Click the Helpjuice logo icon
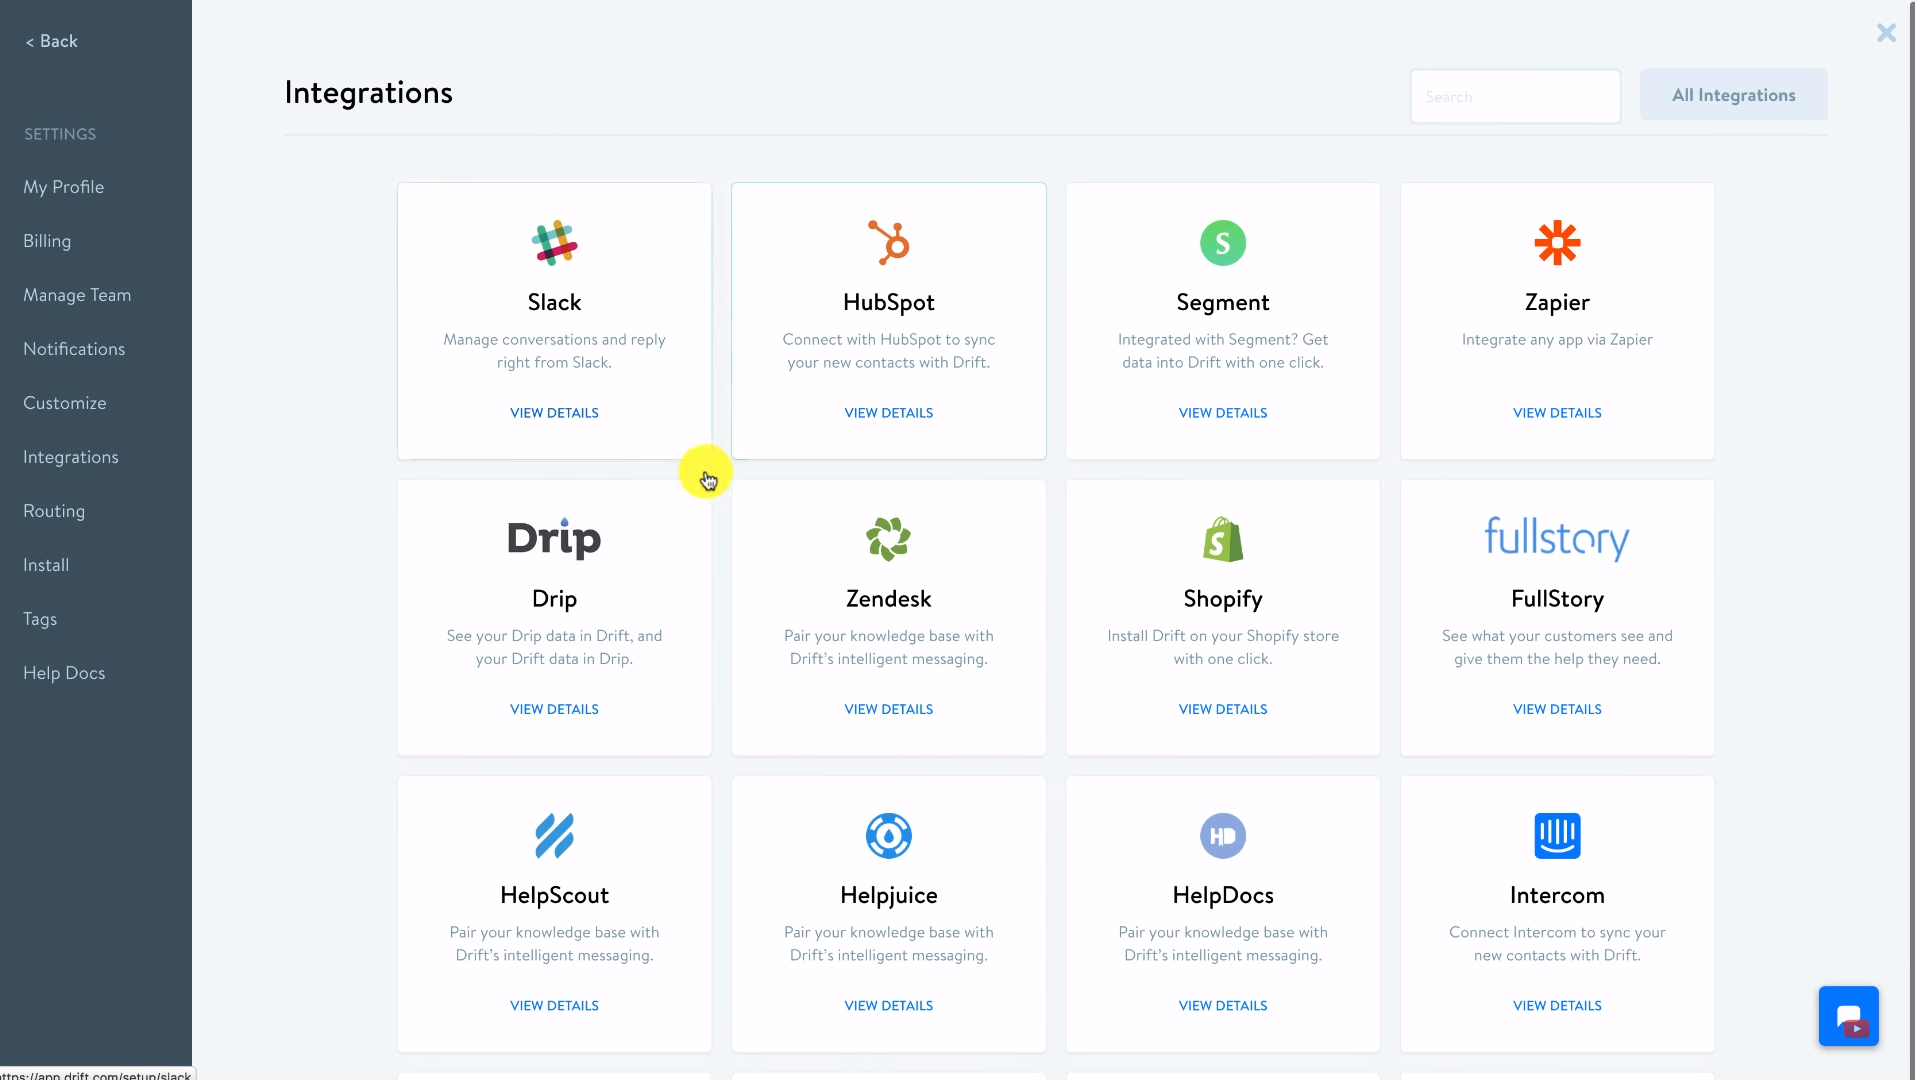 tap(889, 836)
